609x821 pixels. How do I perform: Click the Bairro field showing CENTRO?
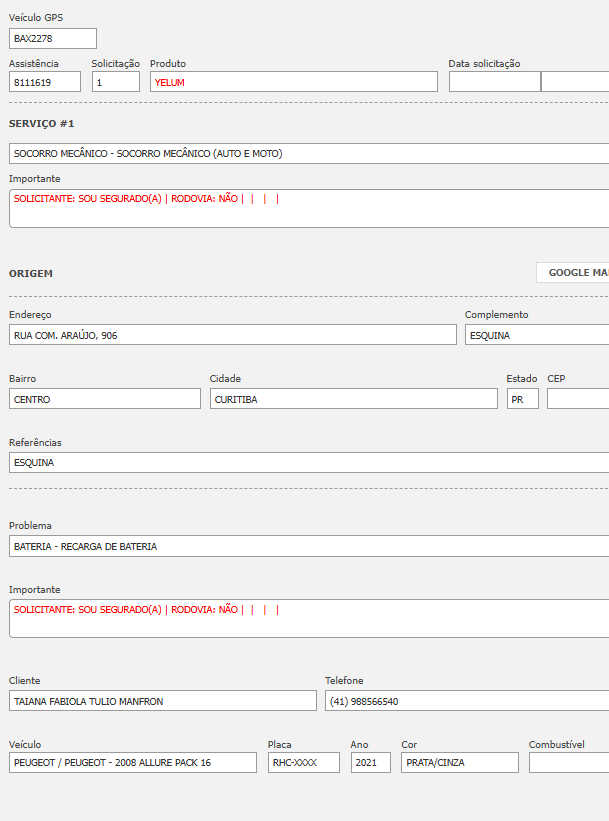105,399
